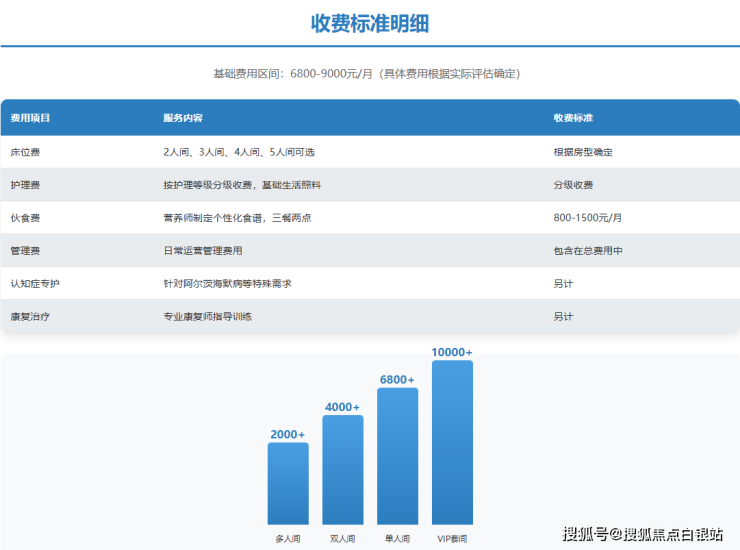The width and height of the screenshot is (740, 550).
Task: Click the 基础费用区间 6800-9000元/月 subtitle text
Action: pos(366,74)
